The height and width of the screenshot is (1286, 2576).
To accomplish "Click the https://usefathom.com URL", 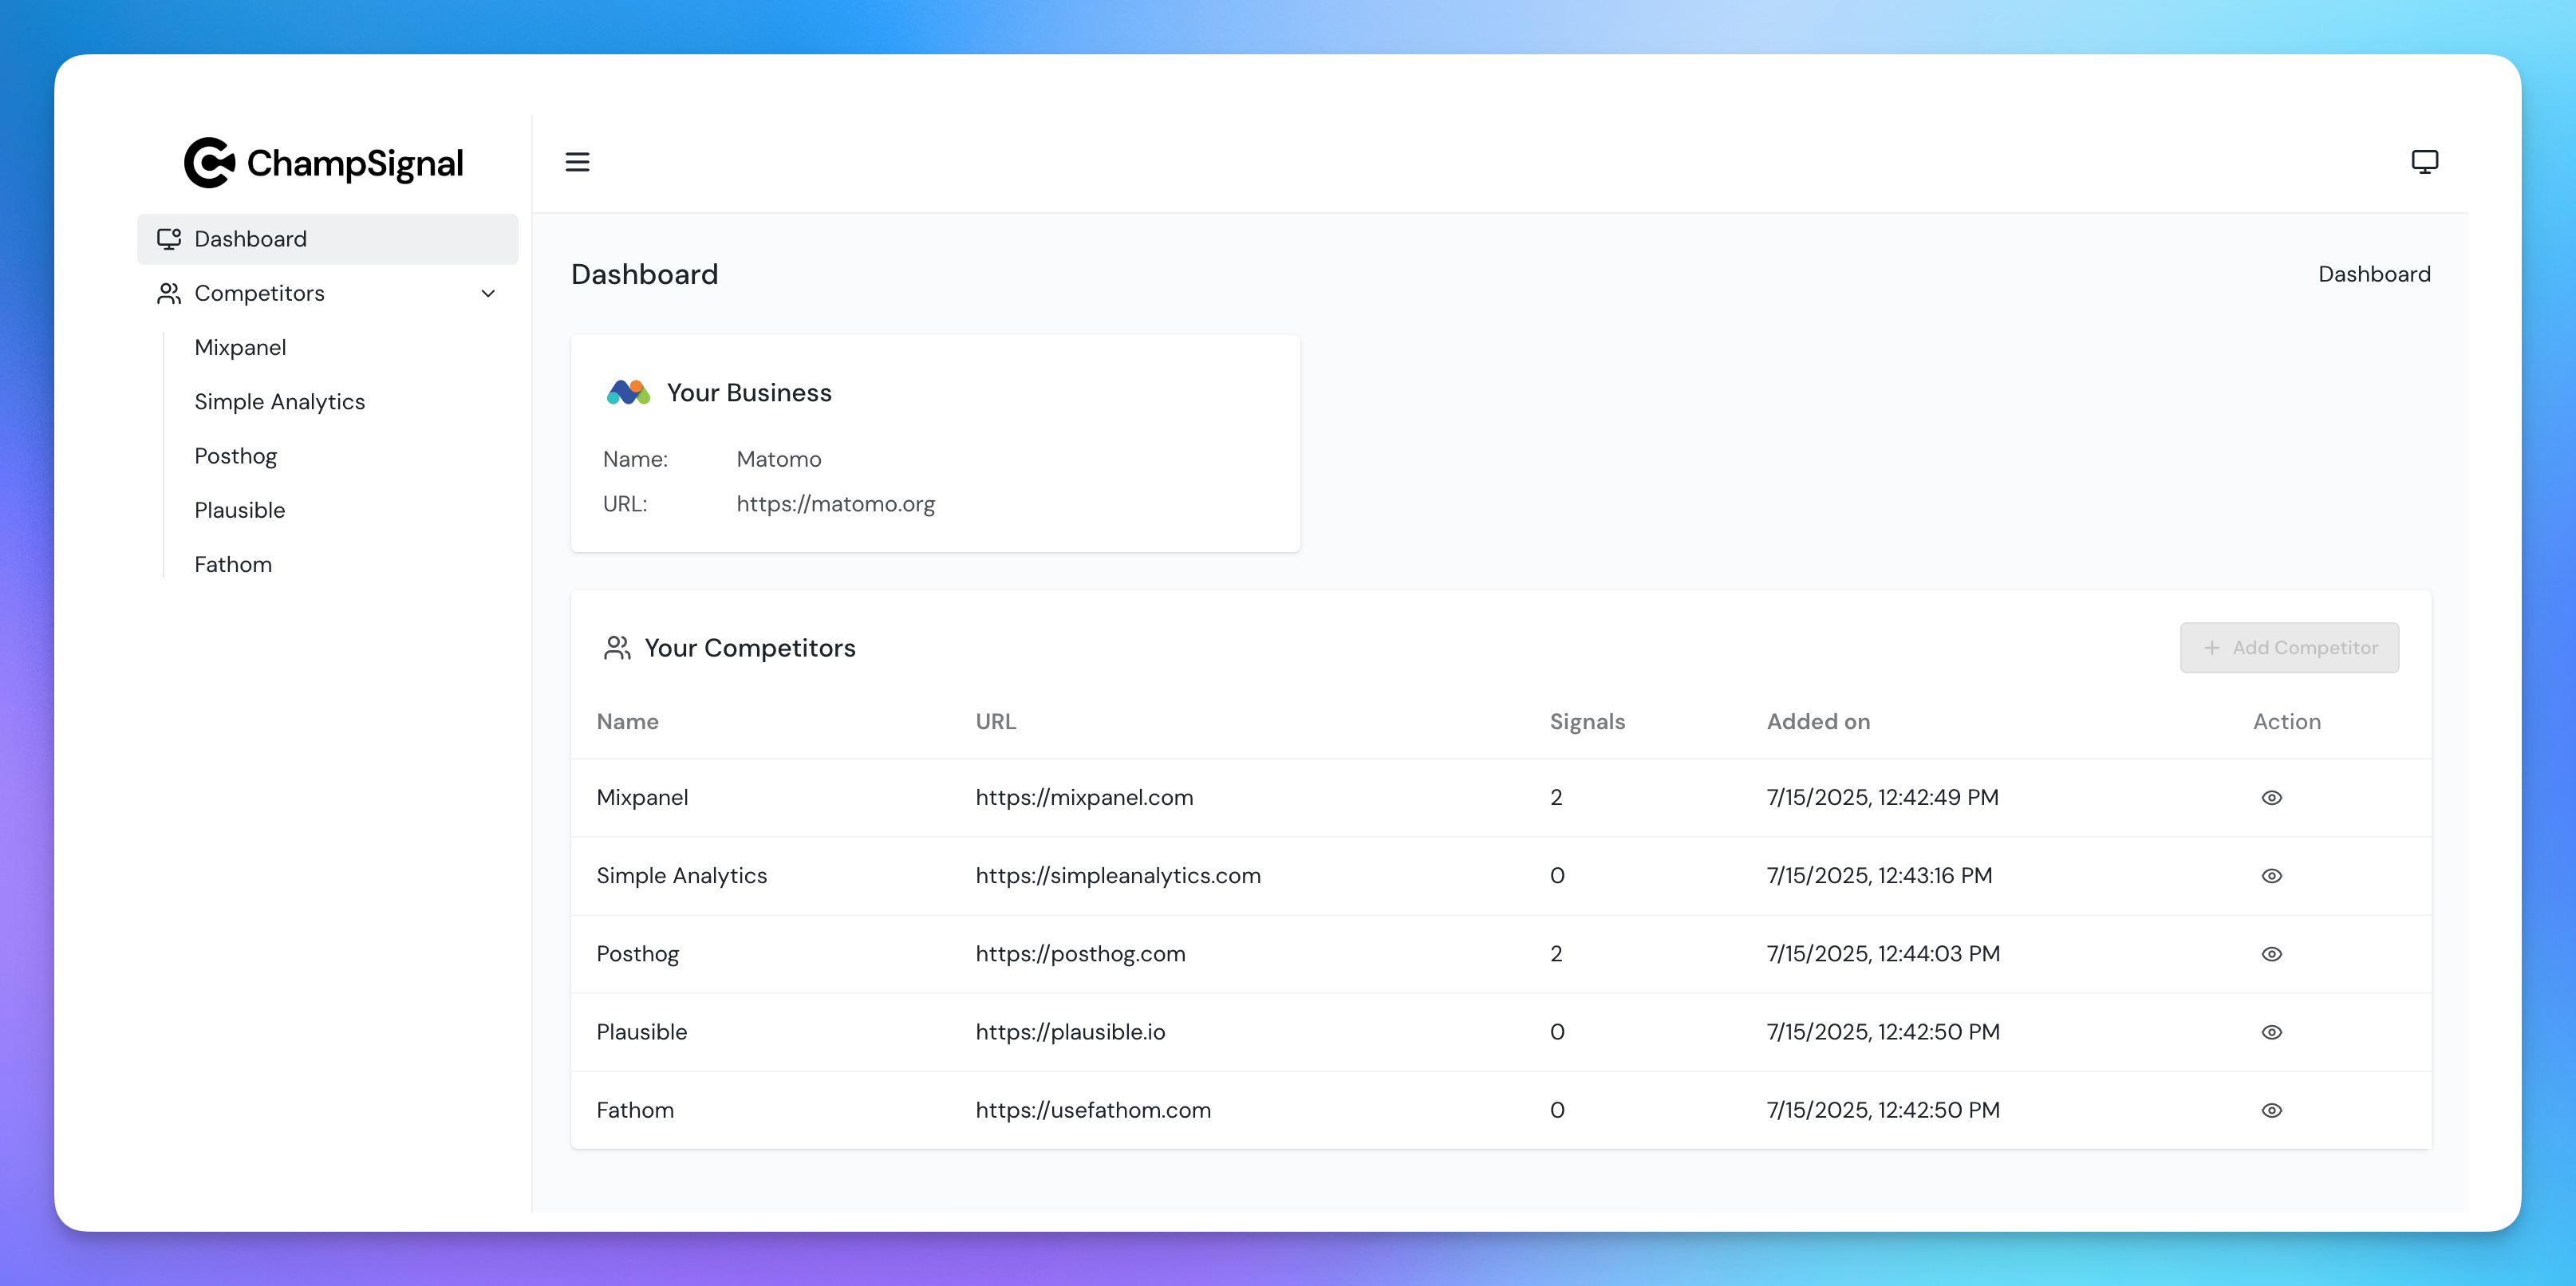I will click(x=1093, y=1110).
